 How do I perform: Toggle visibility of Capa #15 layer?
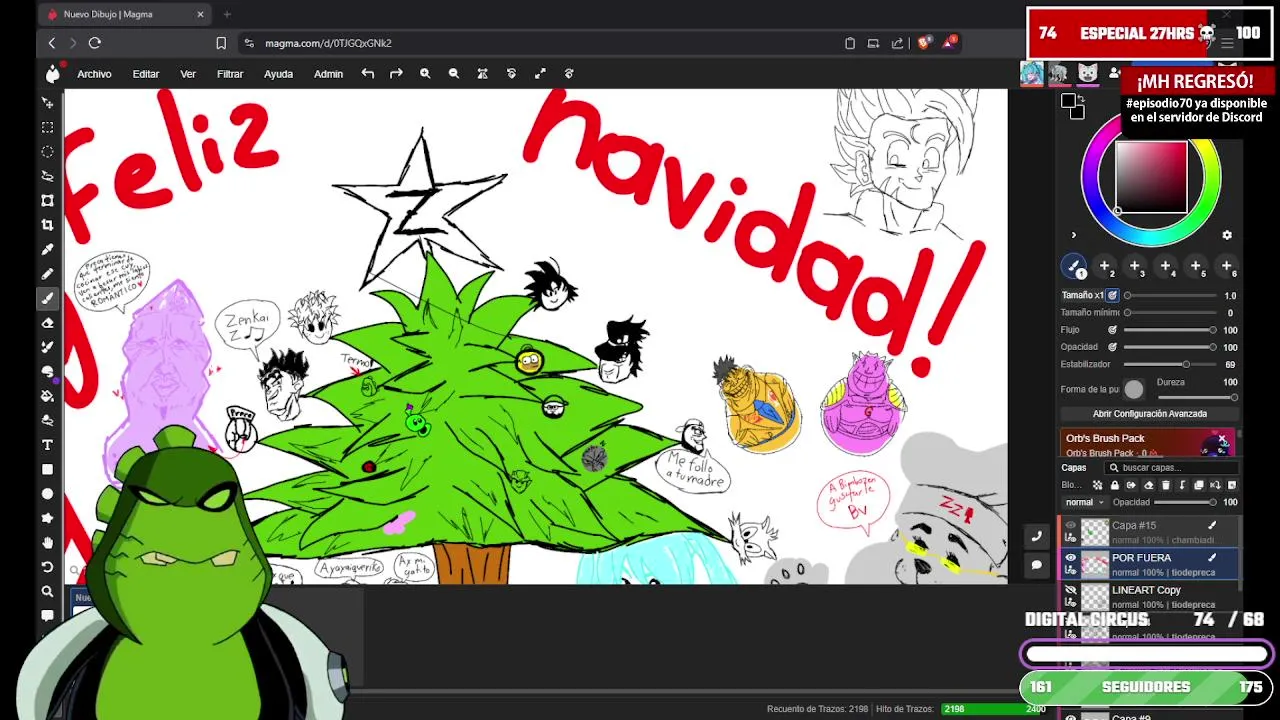pos(1070,525)
